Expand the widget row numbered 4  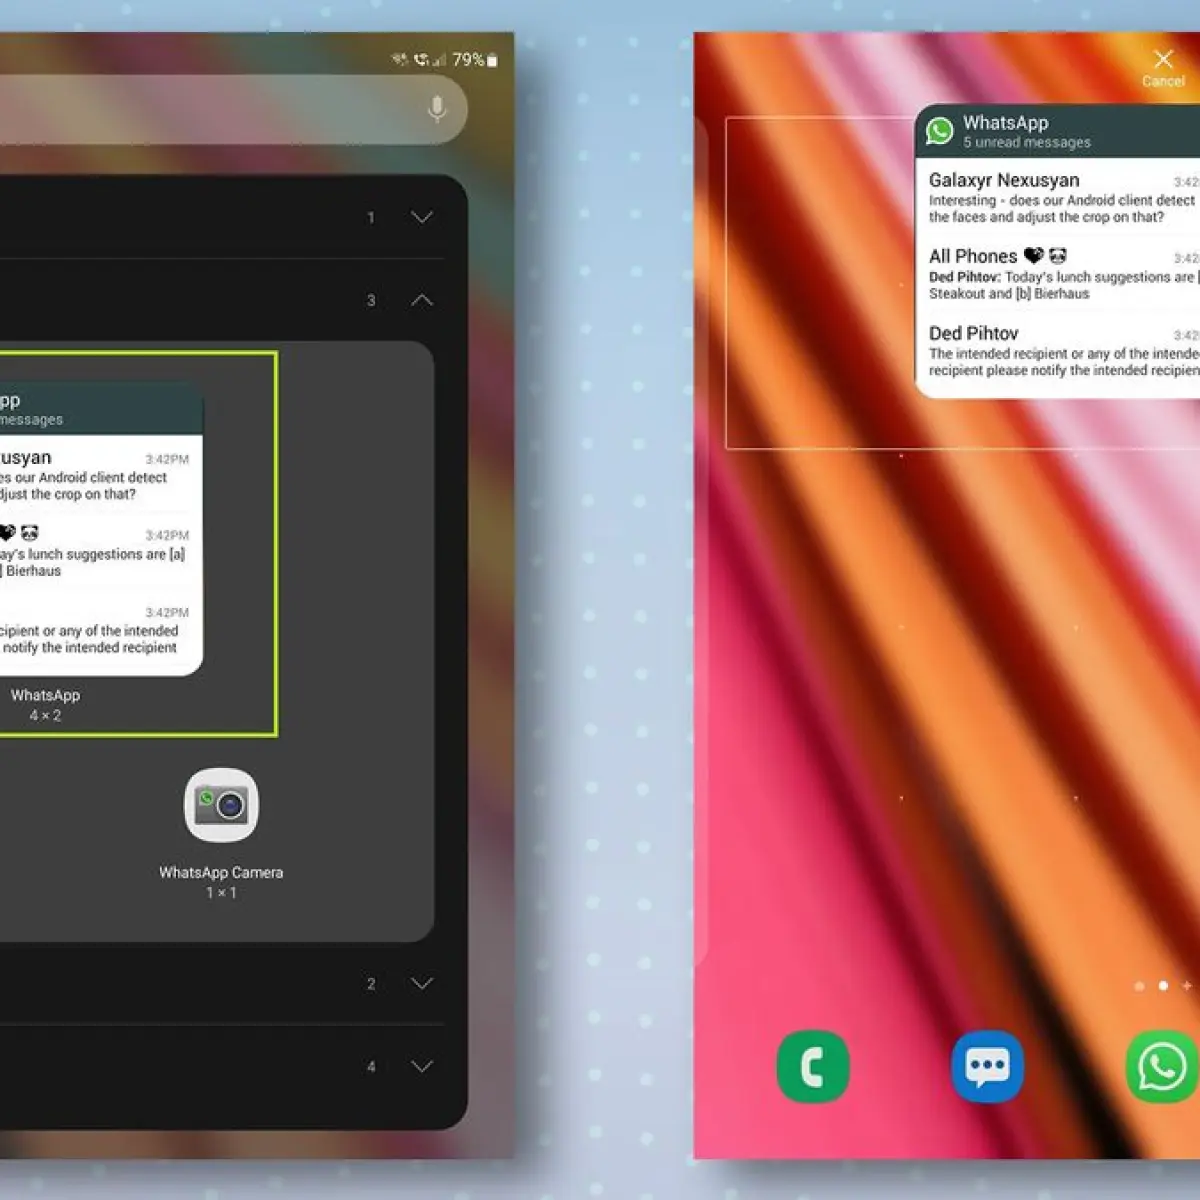pyautogui.click(x=422, y=1066)
